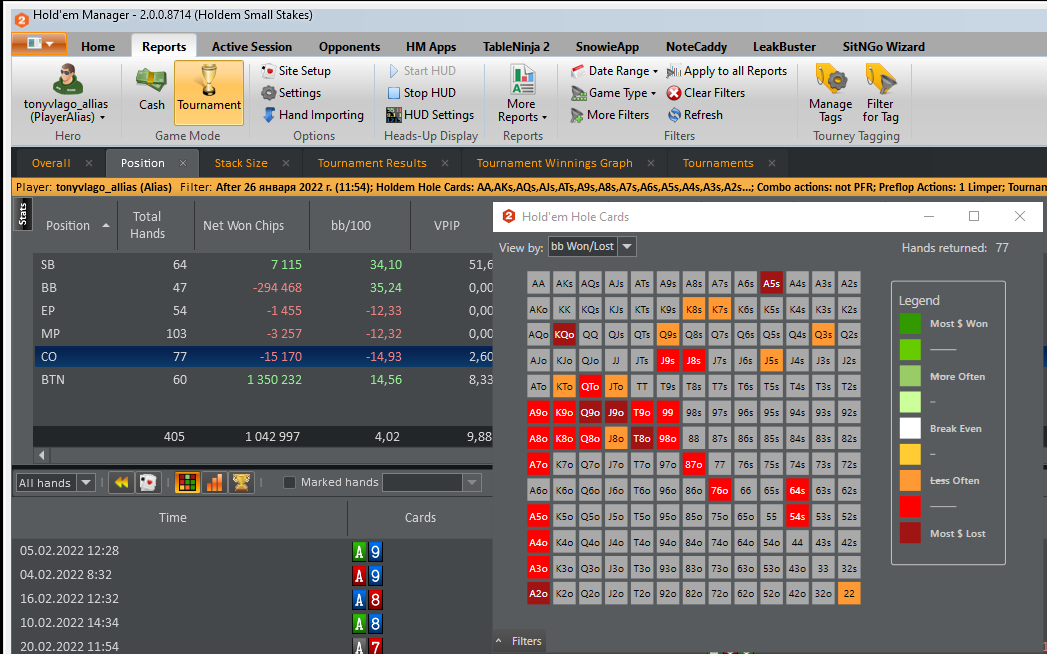Click the Net Won Chips column header
1047x654 pixels.
click(x=244, y=226)
